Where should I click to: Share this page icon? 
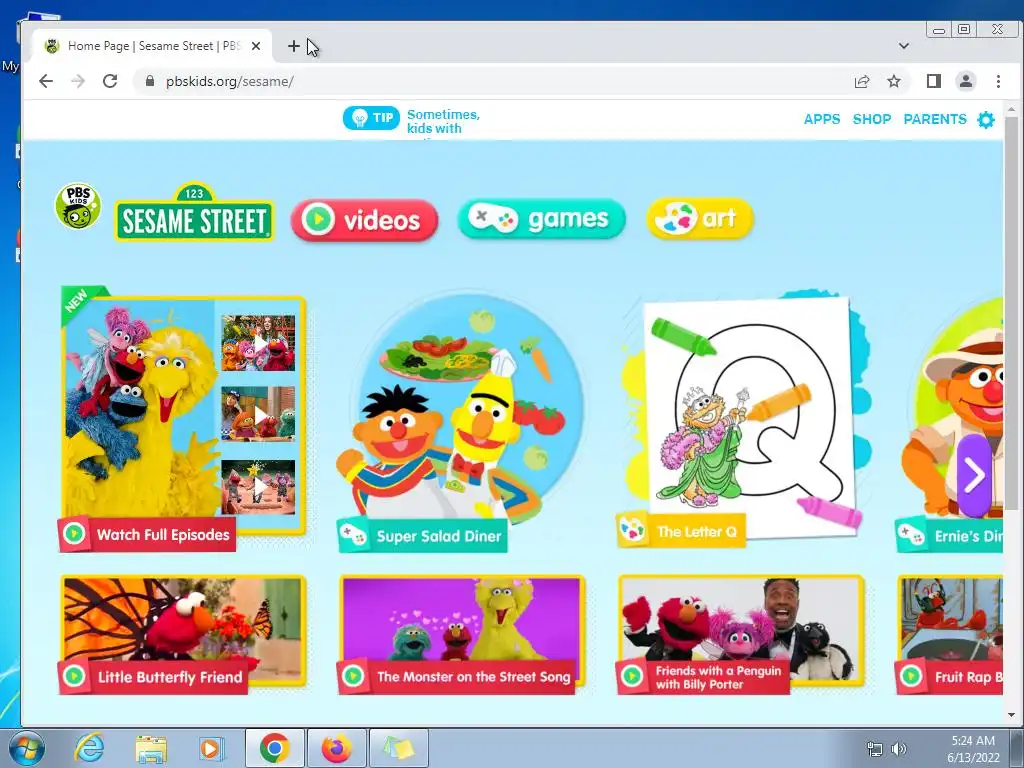click(862, 81)
